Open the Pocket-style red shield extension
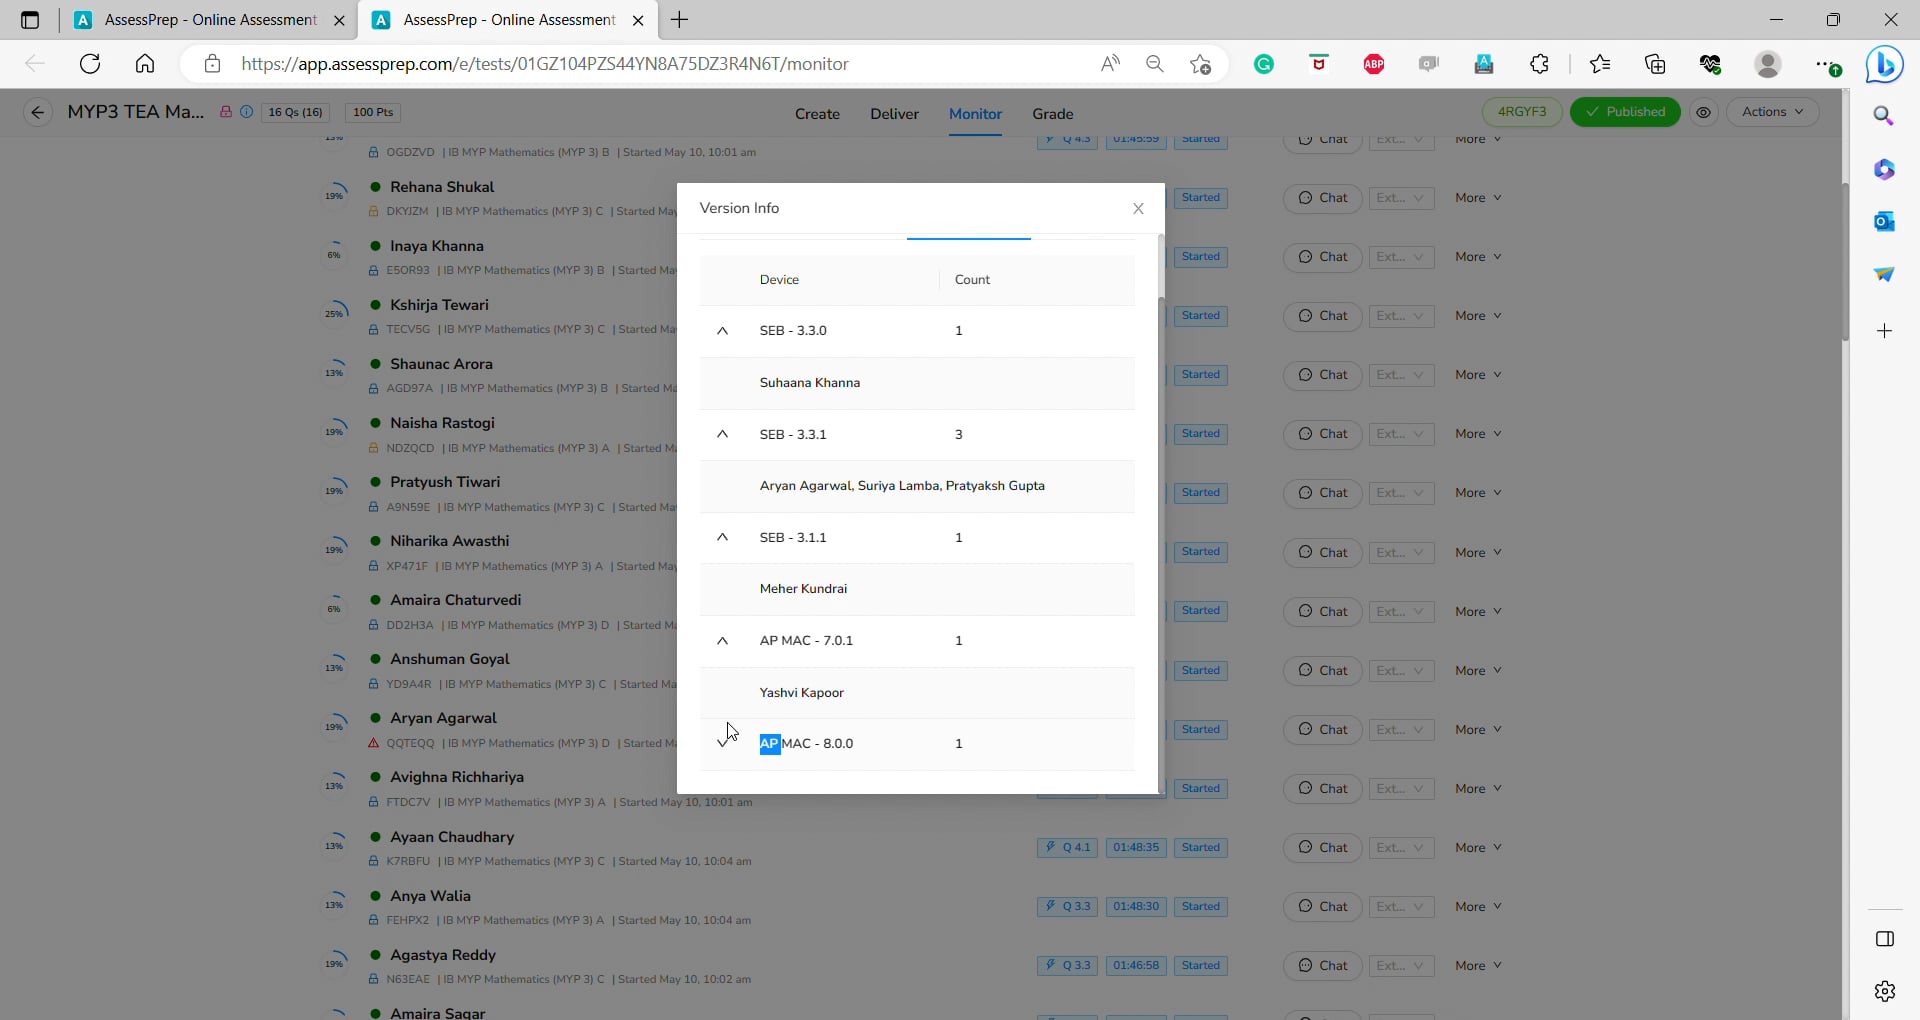Viewport: 1920px width, 1020px height. pos(1319,64)
